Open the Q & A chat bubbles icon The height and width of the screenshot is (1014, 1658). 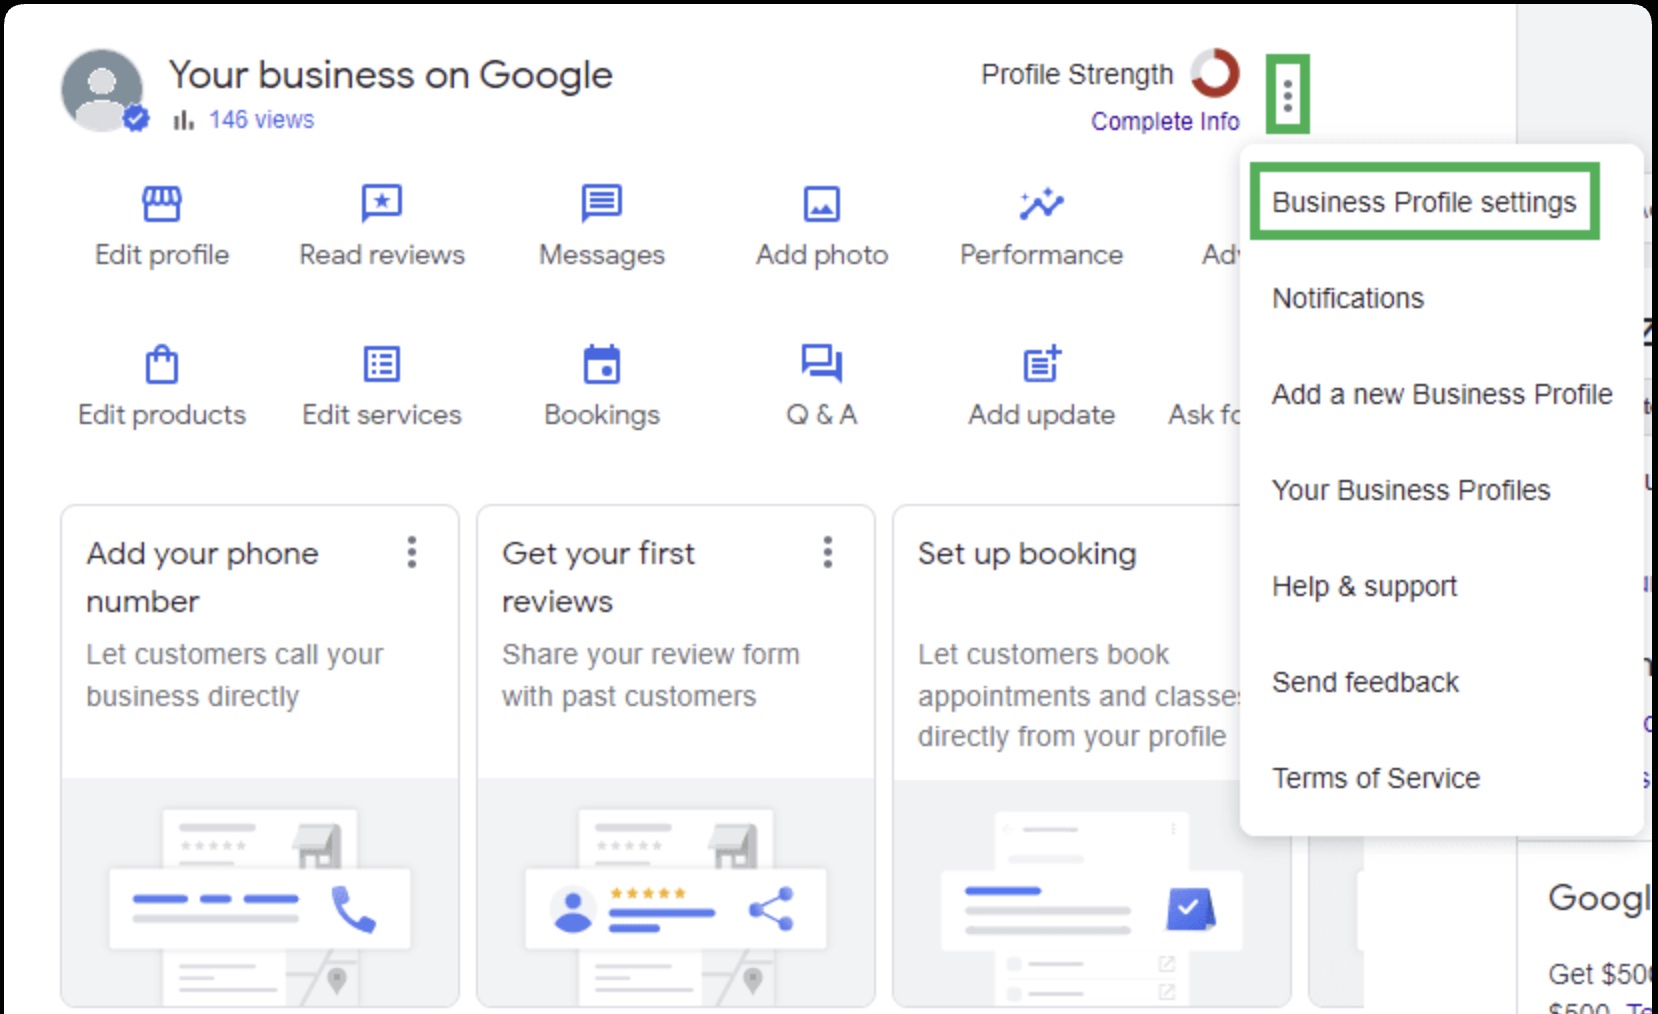[x=822, y=363]
